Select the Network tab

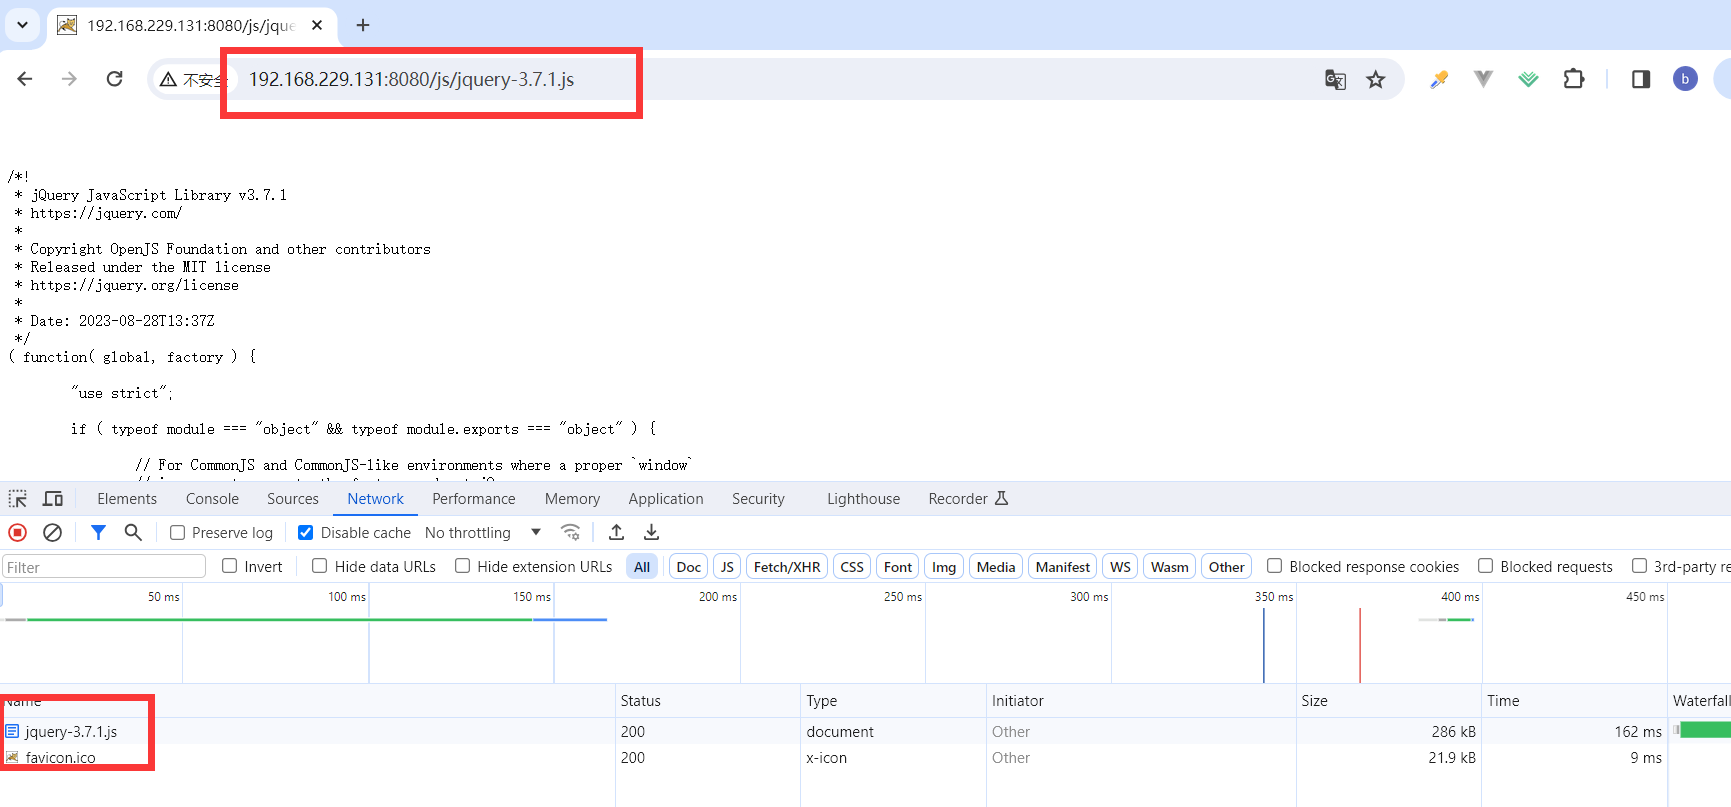376,498
